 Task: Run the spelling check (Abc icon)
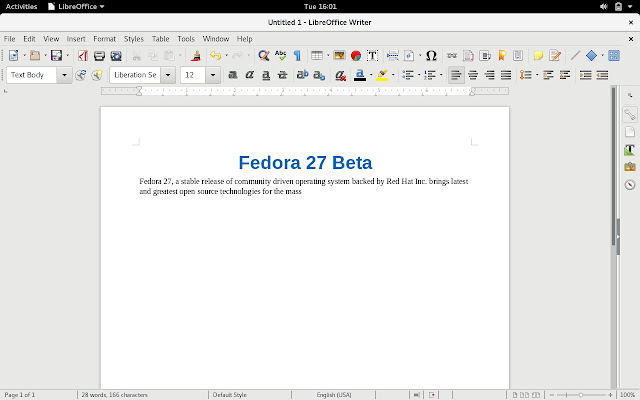(280, 55)
